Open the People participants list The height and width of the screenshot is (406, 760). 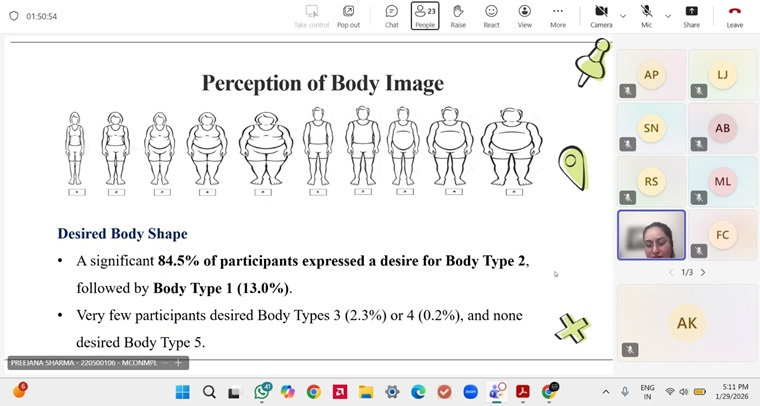pos(425,15)
